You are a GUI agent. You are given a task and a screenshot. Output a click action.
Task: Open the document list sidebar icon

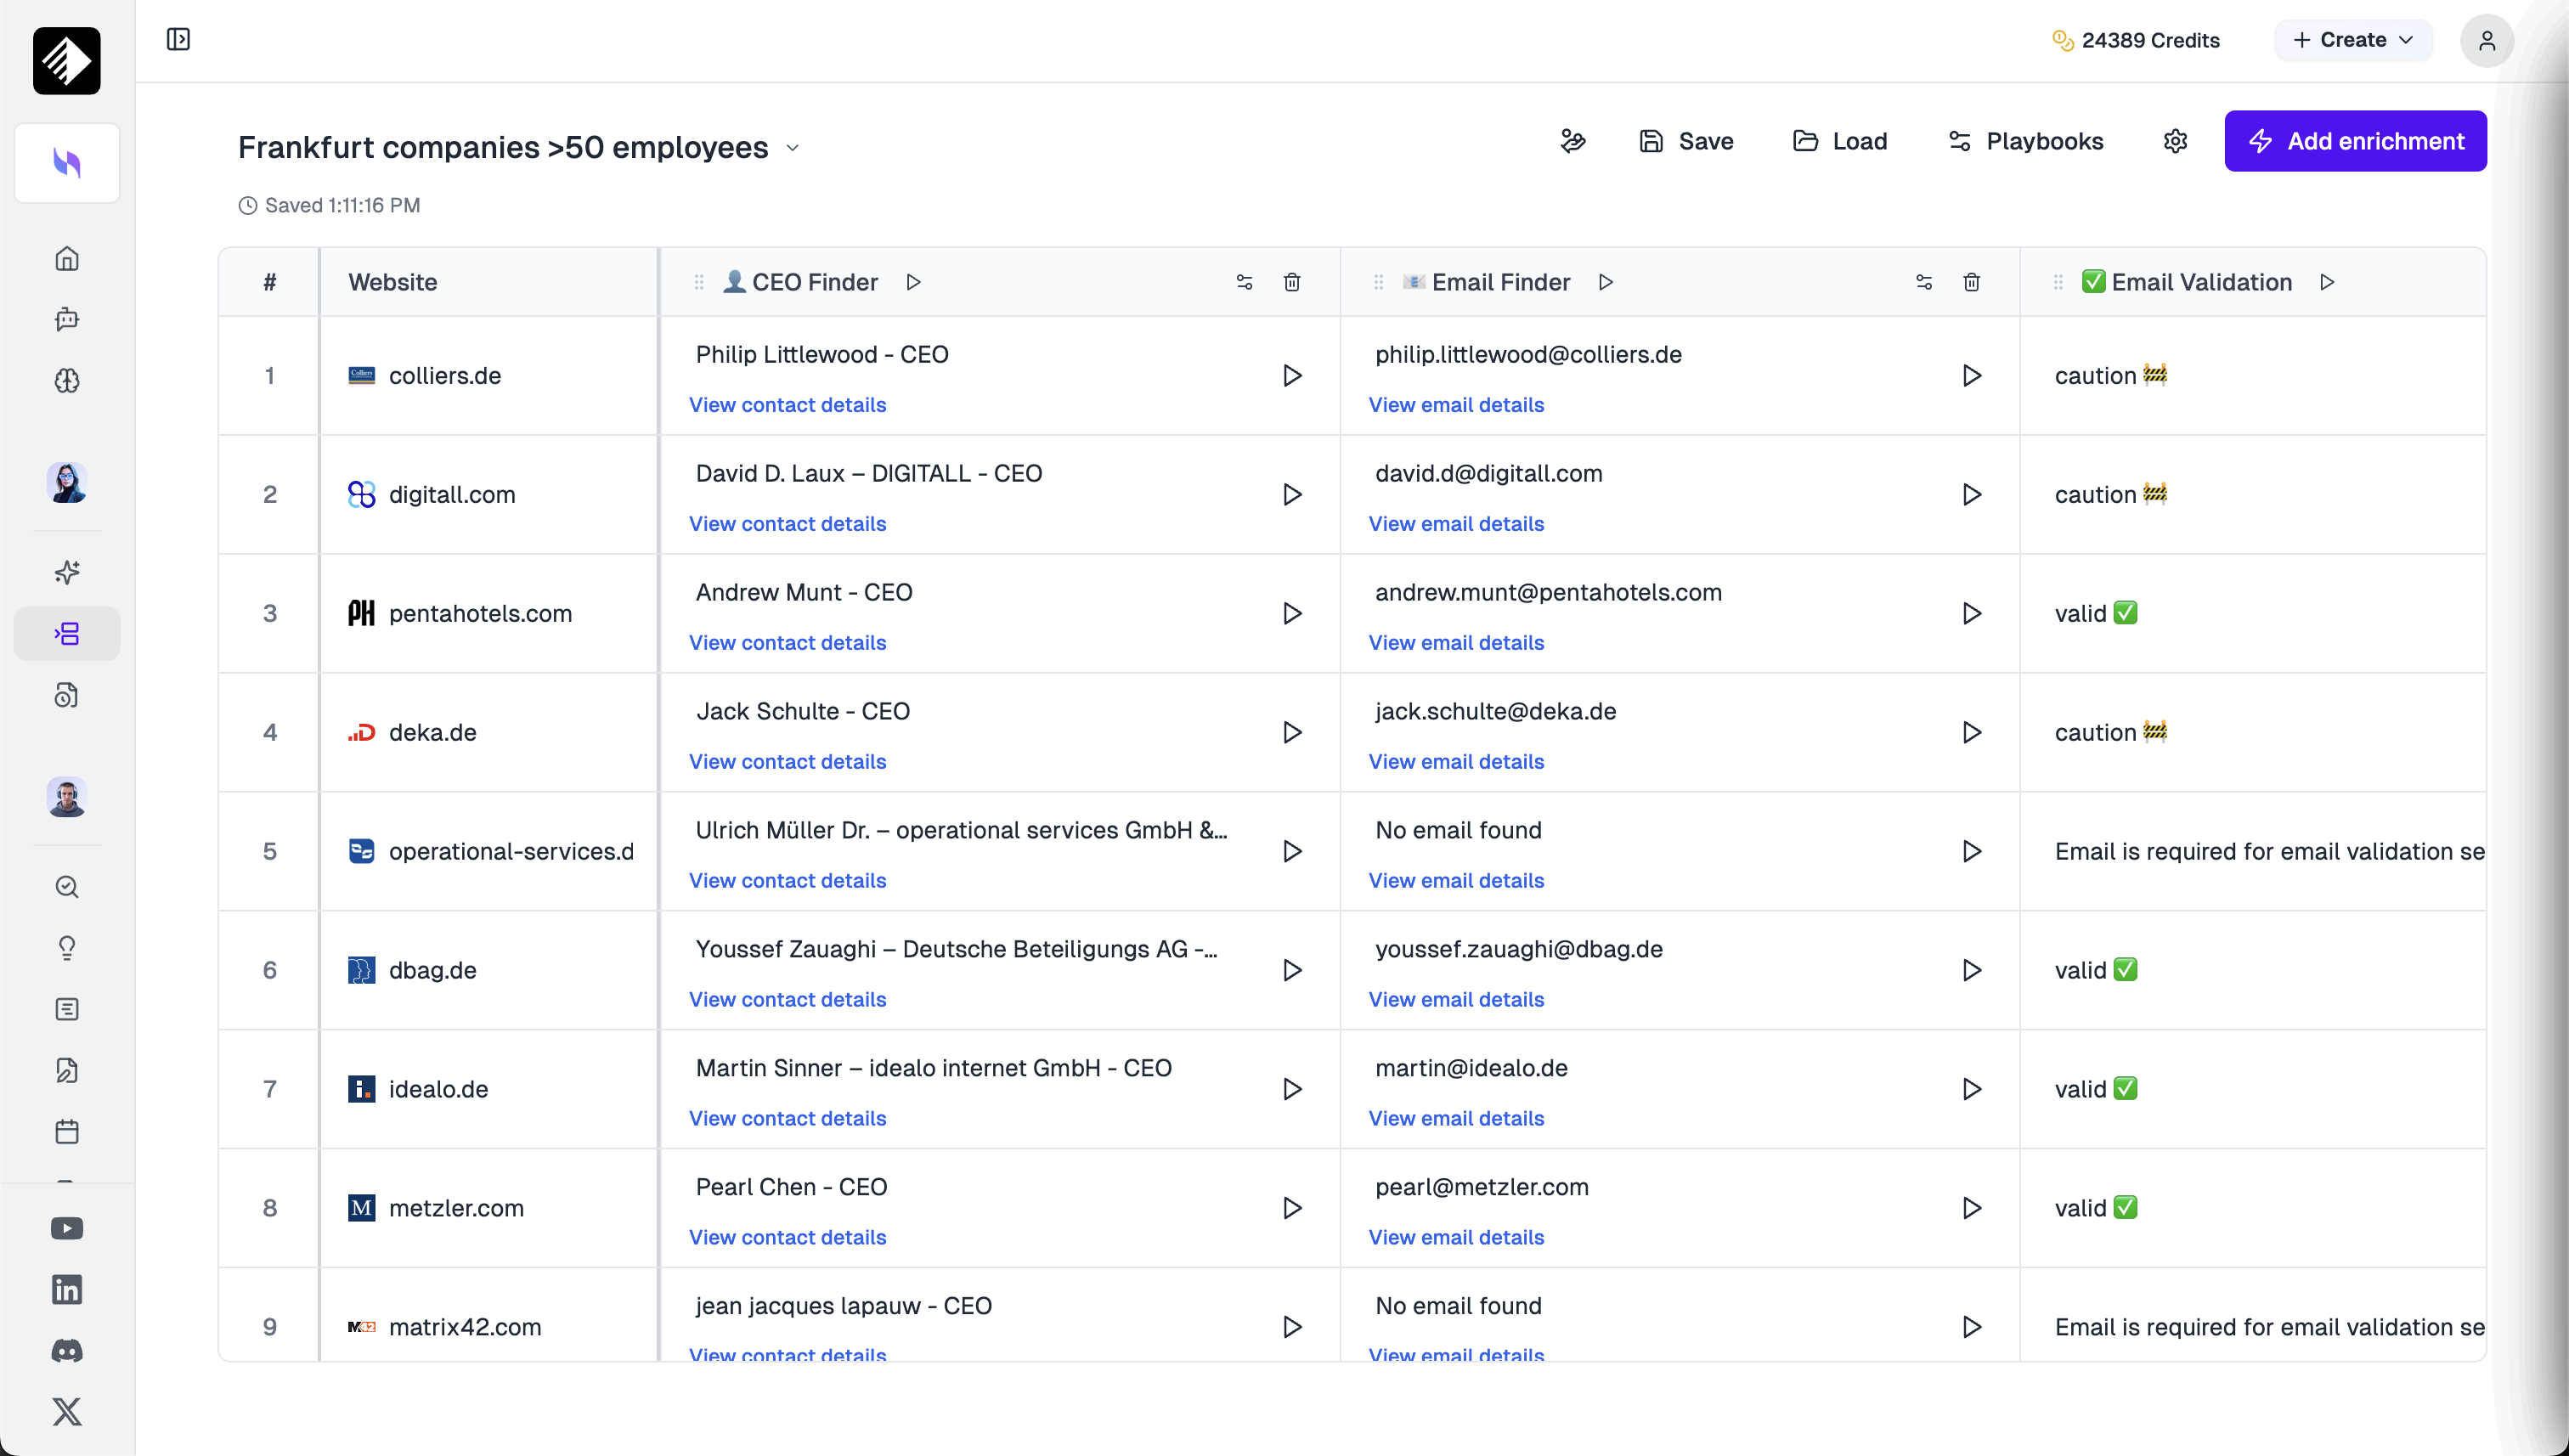67,1009
